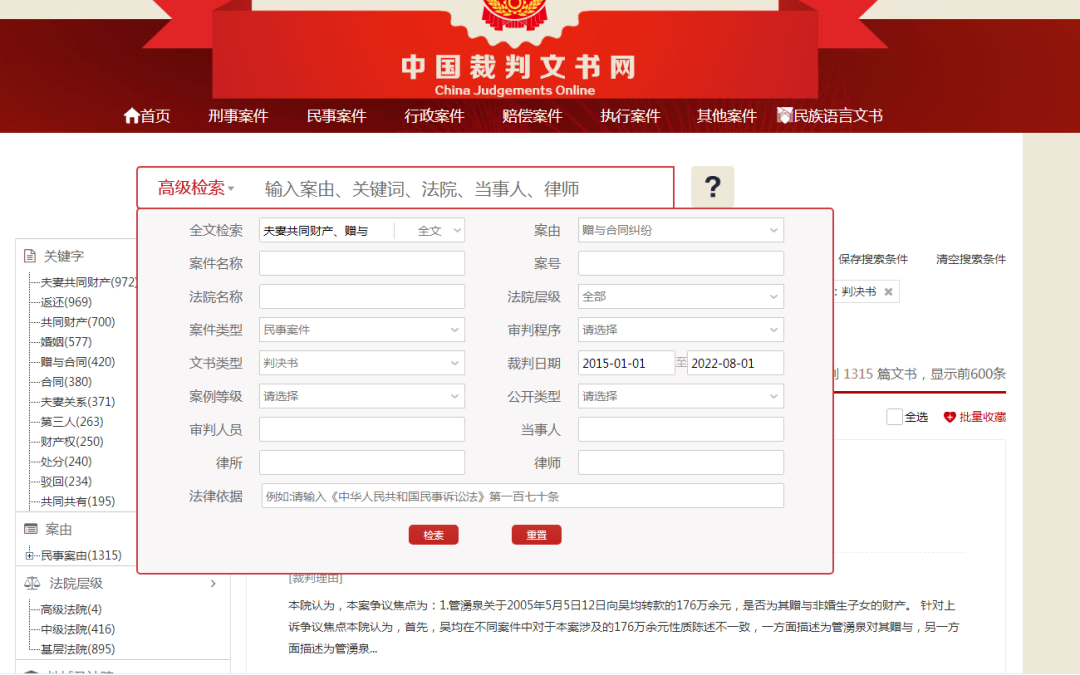Click the main search box
This screenshot has height=675, width=1080.
pos(461,188)
